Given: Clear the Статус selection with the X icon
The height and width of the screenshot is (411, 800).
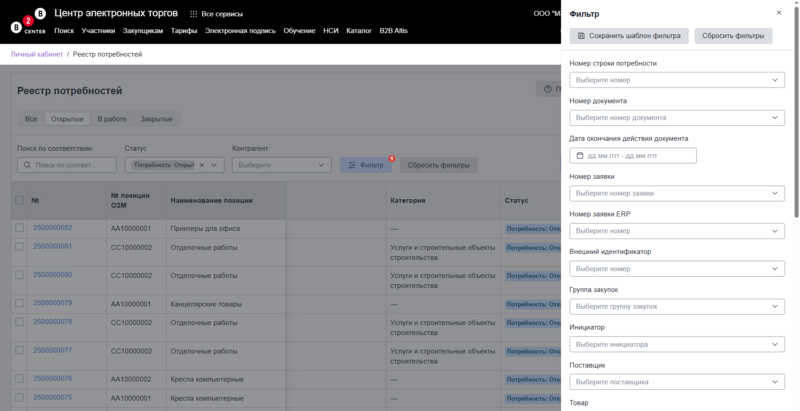Looking at the screenshot, I should [x=203, y=165].
